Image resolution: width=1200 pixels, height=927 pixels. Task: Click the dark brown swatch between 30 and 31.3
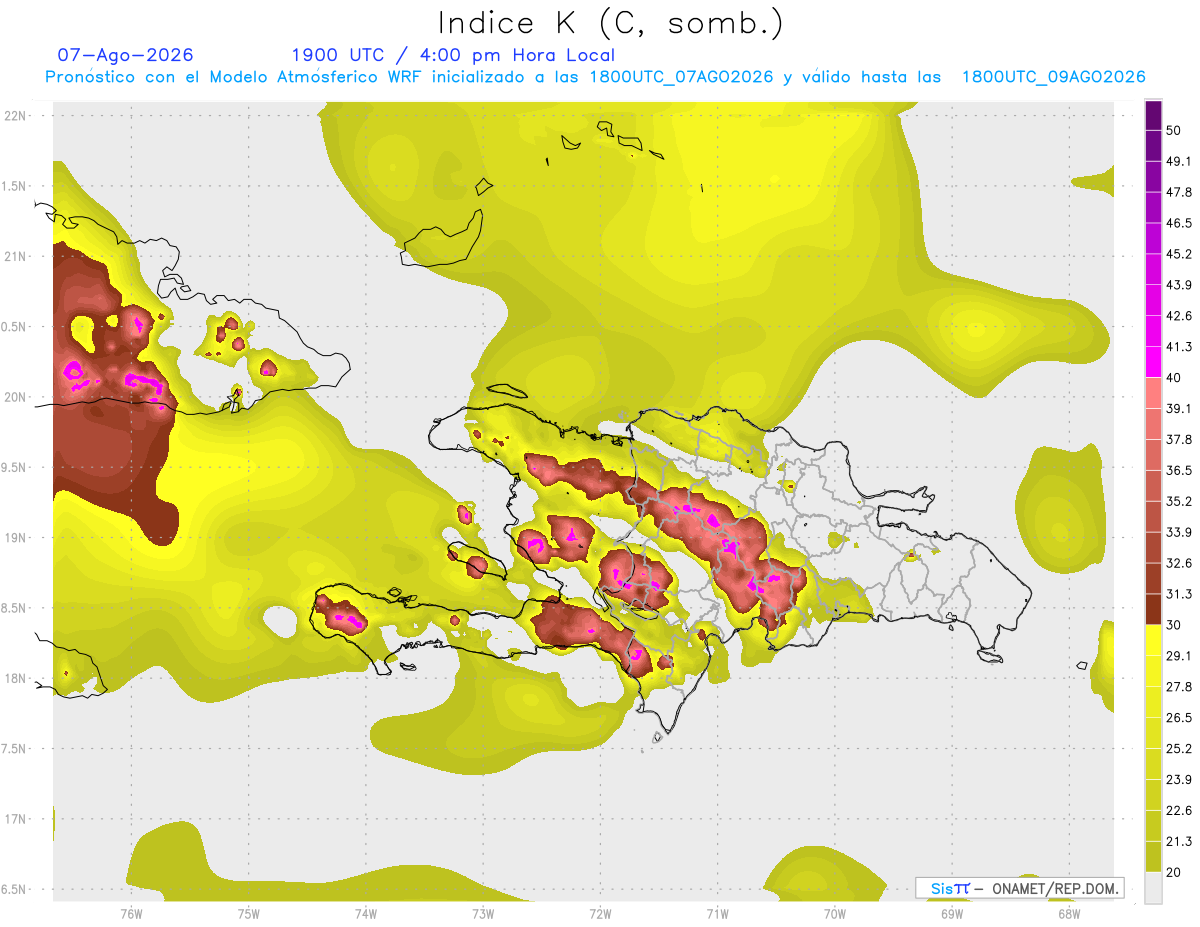click(1153, 609)
